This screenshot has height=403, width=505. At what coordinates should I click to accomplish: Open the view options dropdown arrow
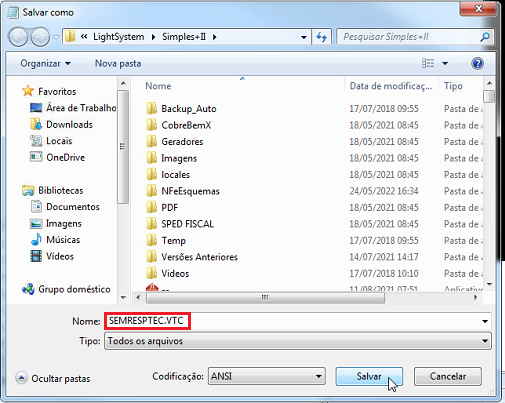[x=445, y=63]
